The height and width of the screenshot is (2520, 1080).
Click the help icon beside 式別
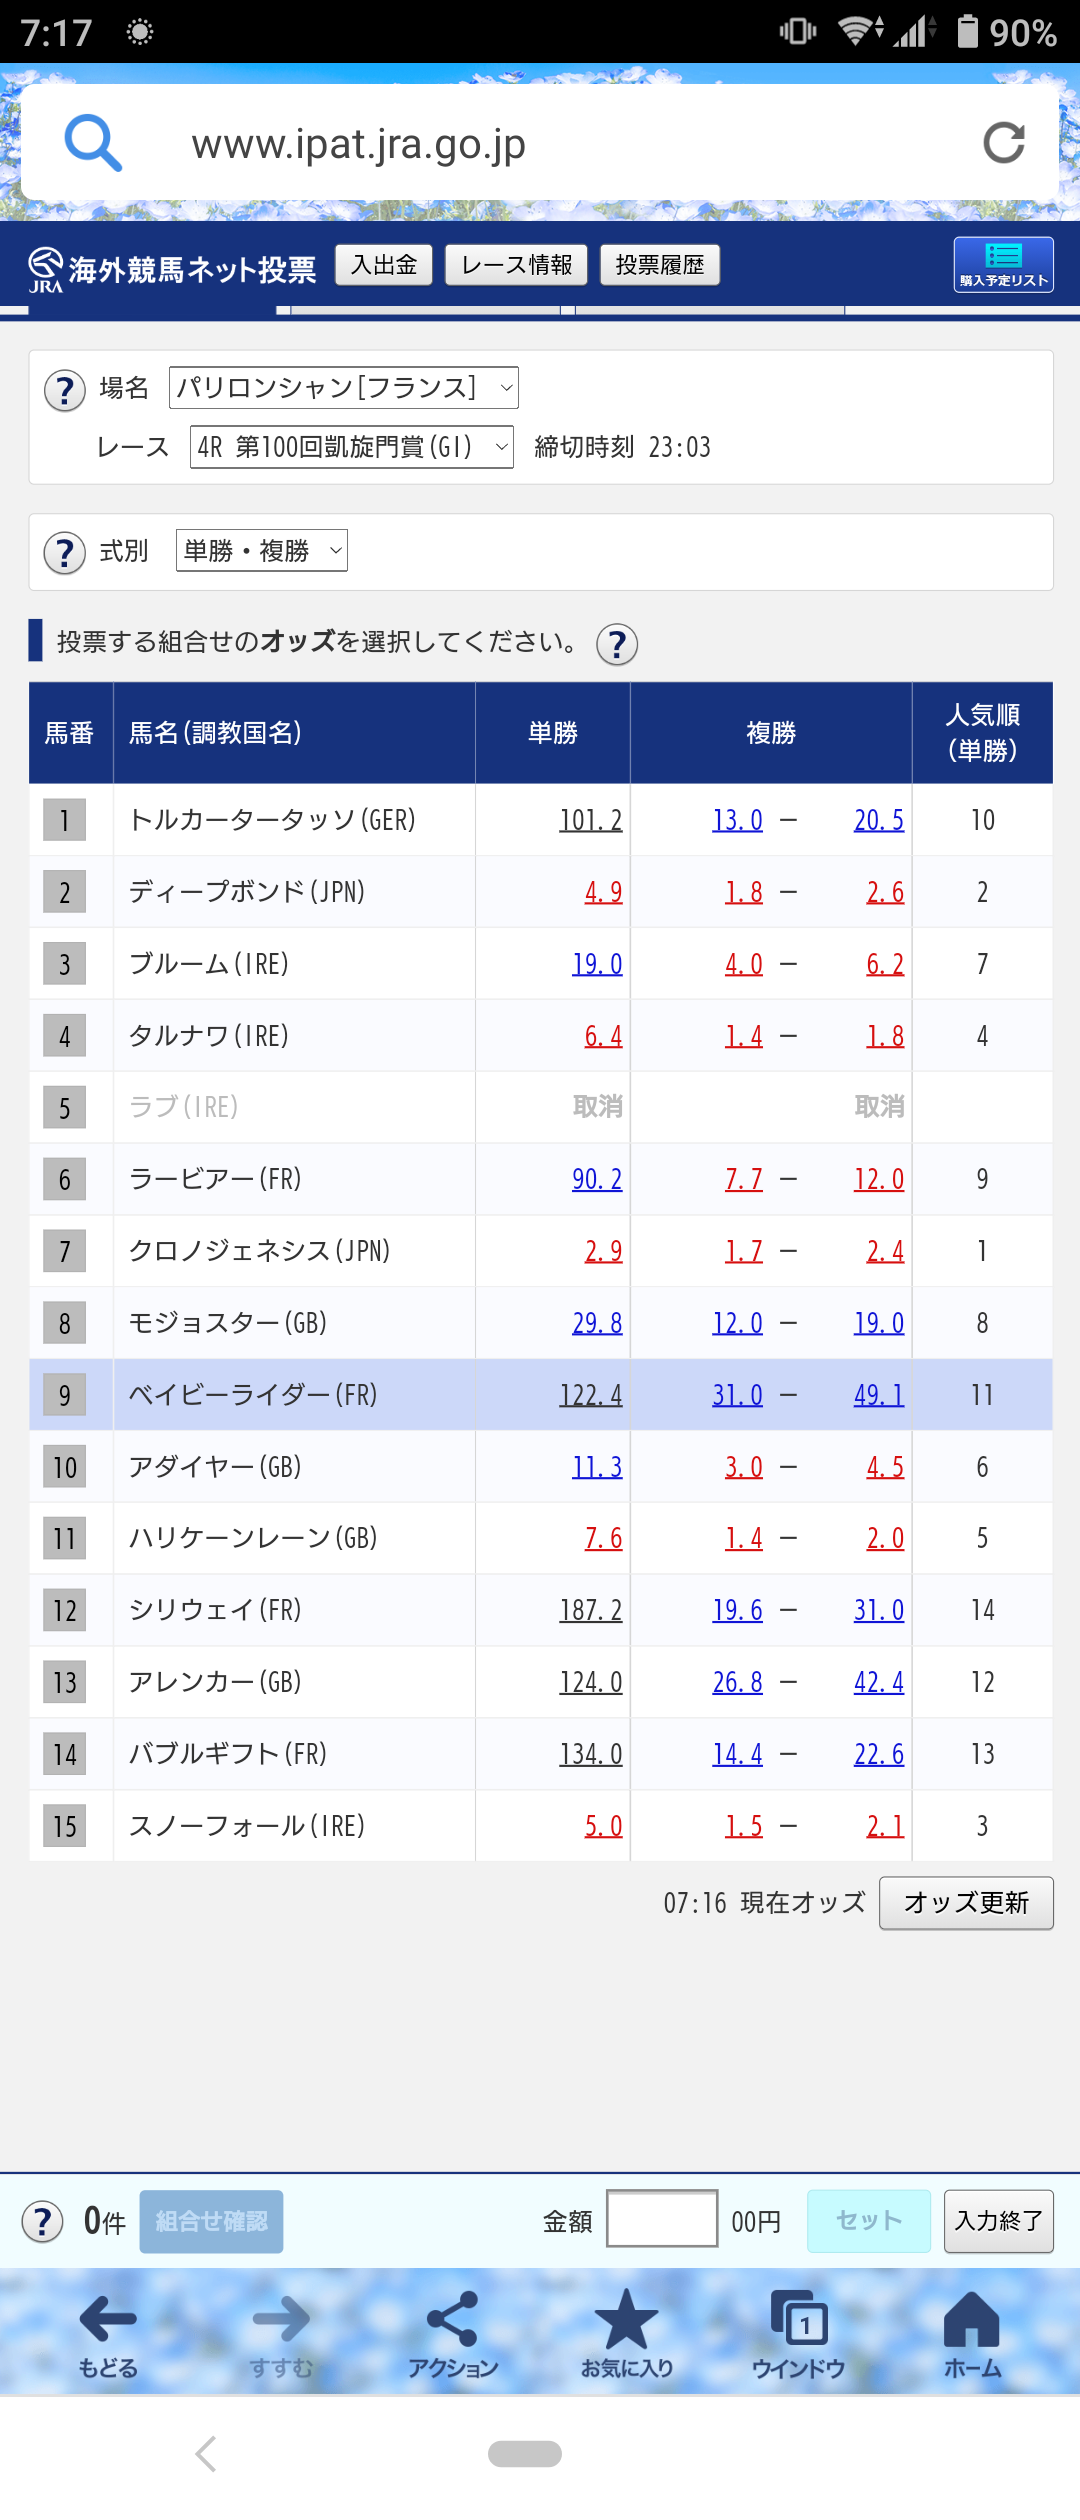pyautogui.click(x=65, y=552)
